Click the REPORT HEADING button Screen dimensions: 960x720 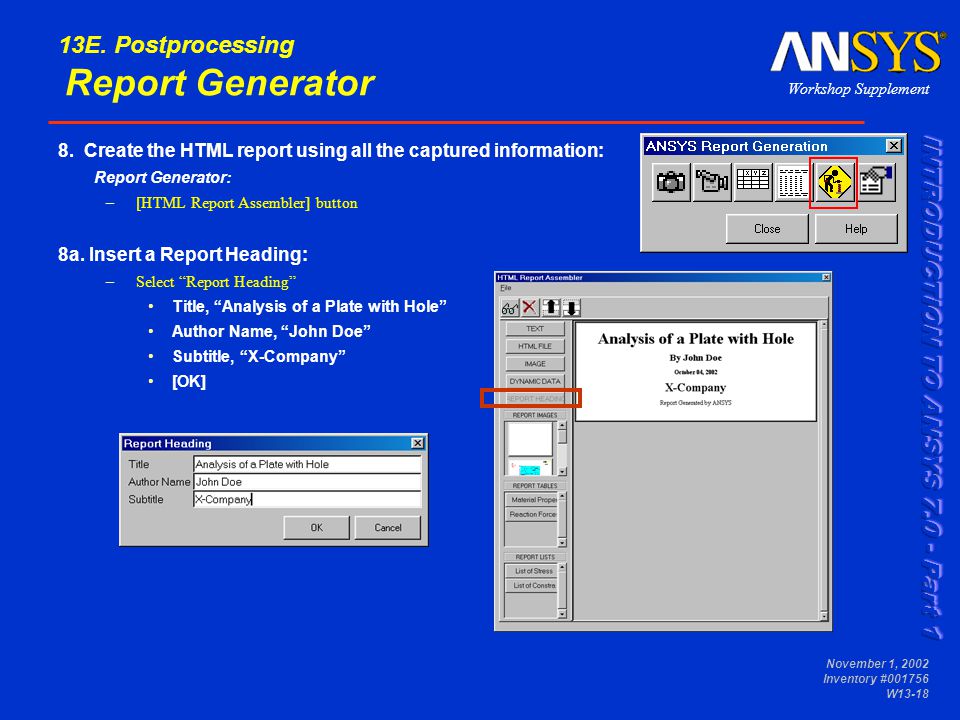535,399
